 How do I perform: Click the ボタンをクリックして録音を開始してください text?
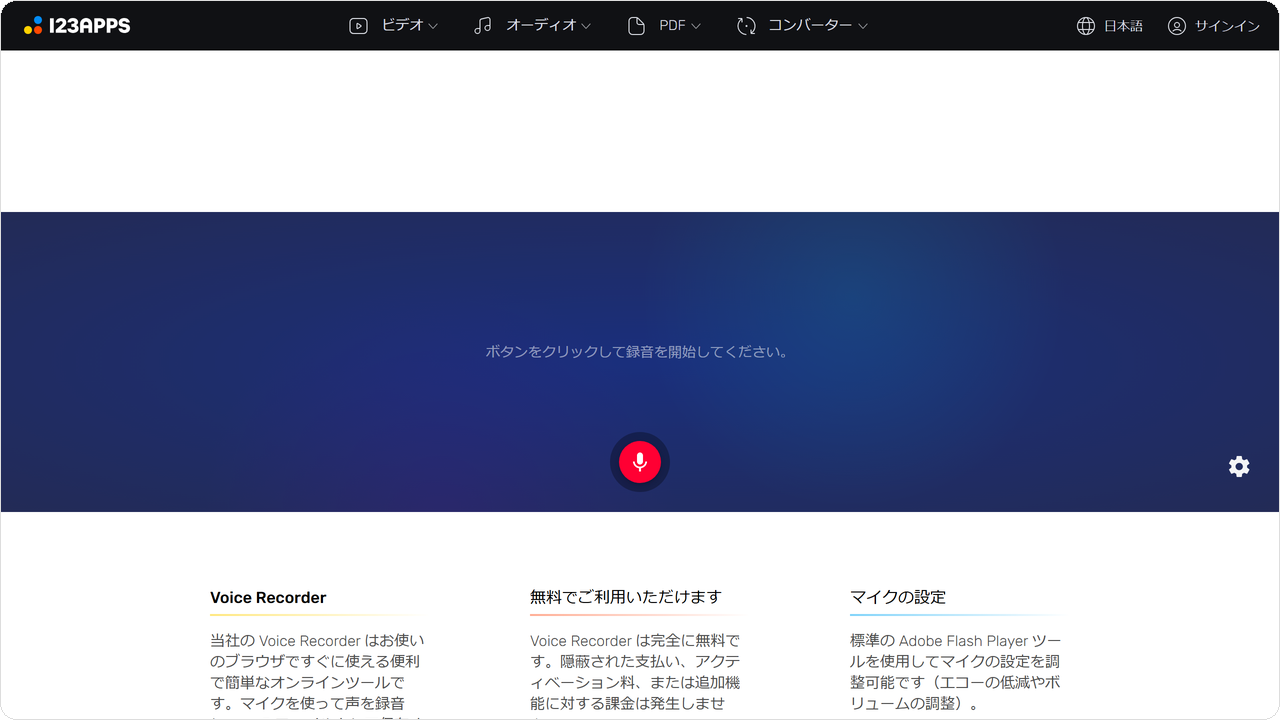[638, 352]
